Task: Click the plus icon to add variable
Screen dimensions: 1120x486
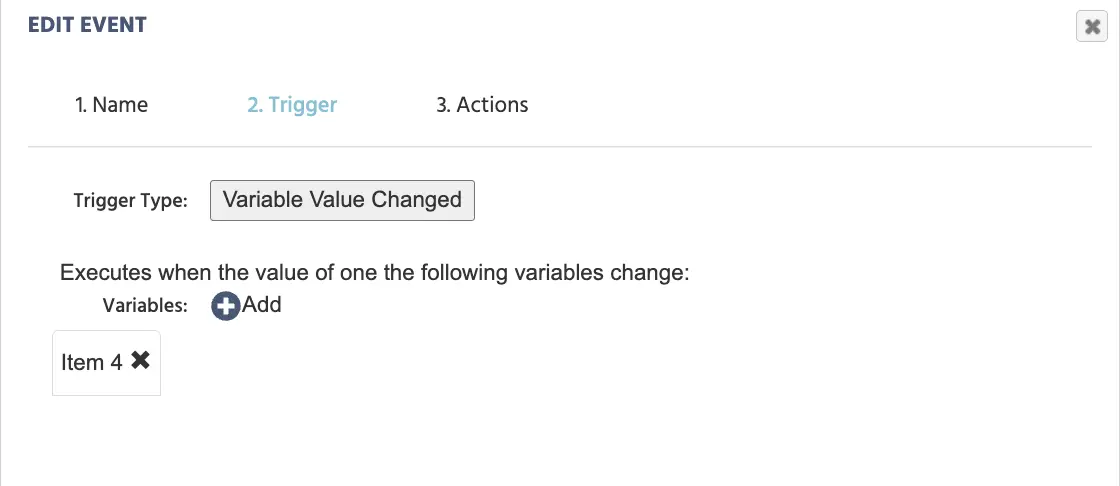Action: pos(226,307)
